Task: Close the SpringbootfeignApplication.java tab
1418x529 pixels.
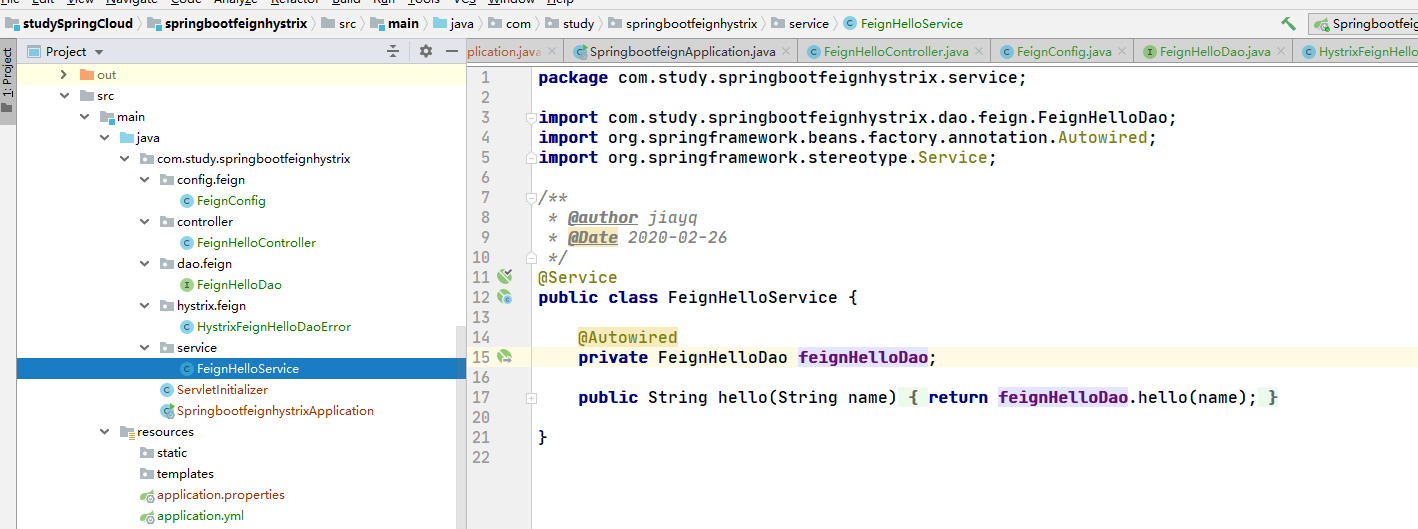Action: click(785, 51)
